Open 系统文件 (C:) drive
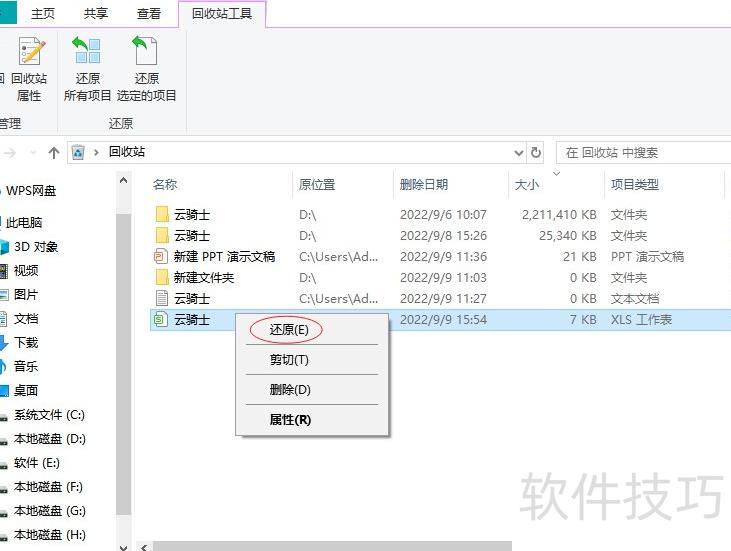Screen dimensions: 731x551 (x=49, y=414)
